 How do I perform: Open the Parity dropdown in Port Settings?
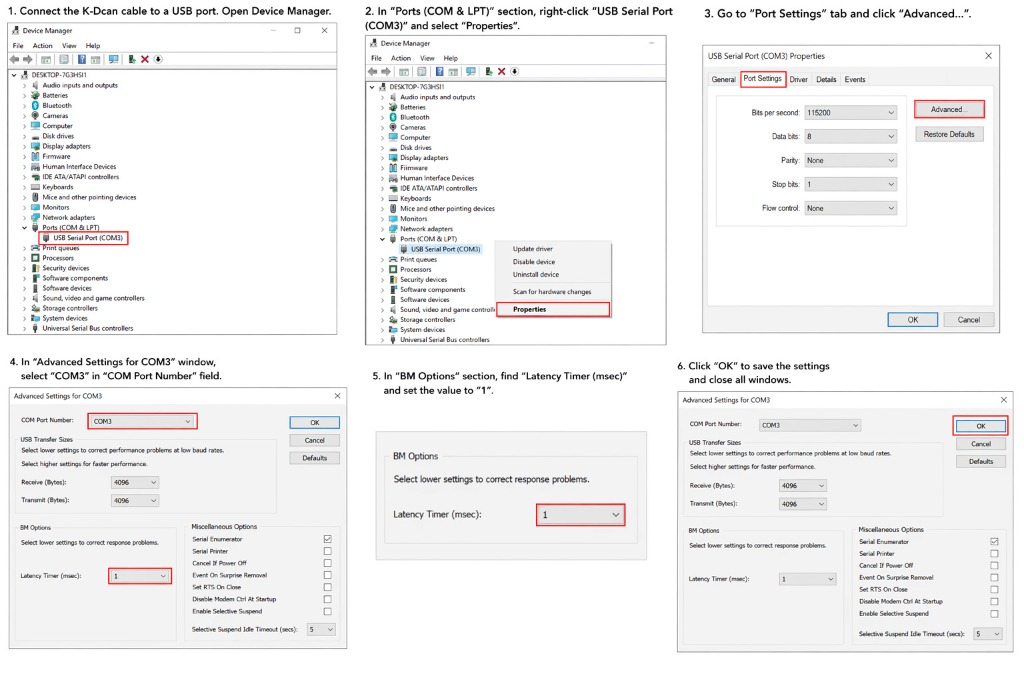[850, 161]
